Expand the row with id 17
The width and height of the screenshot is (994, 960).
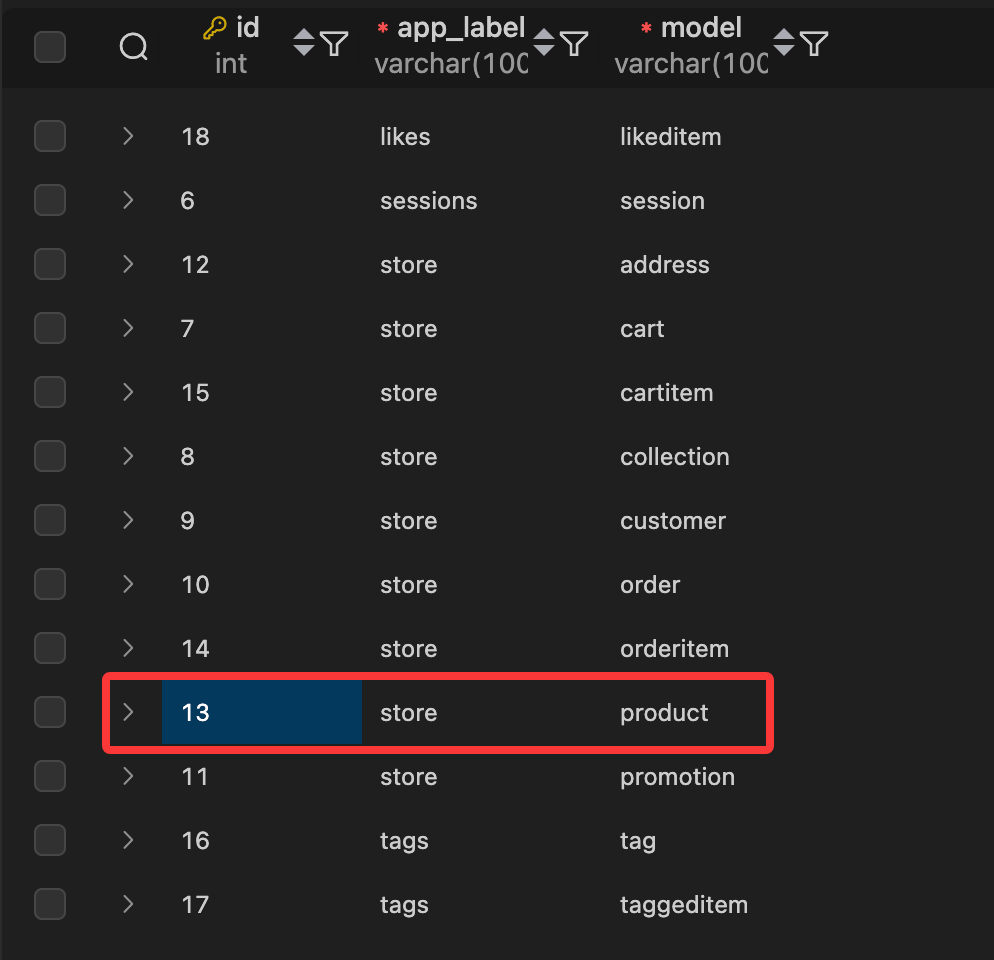coord(128,905)
